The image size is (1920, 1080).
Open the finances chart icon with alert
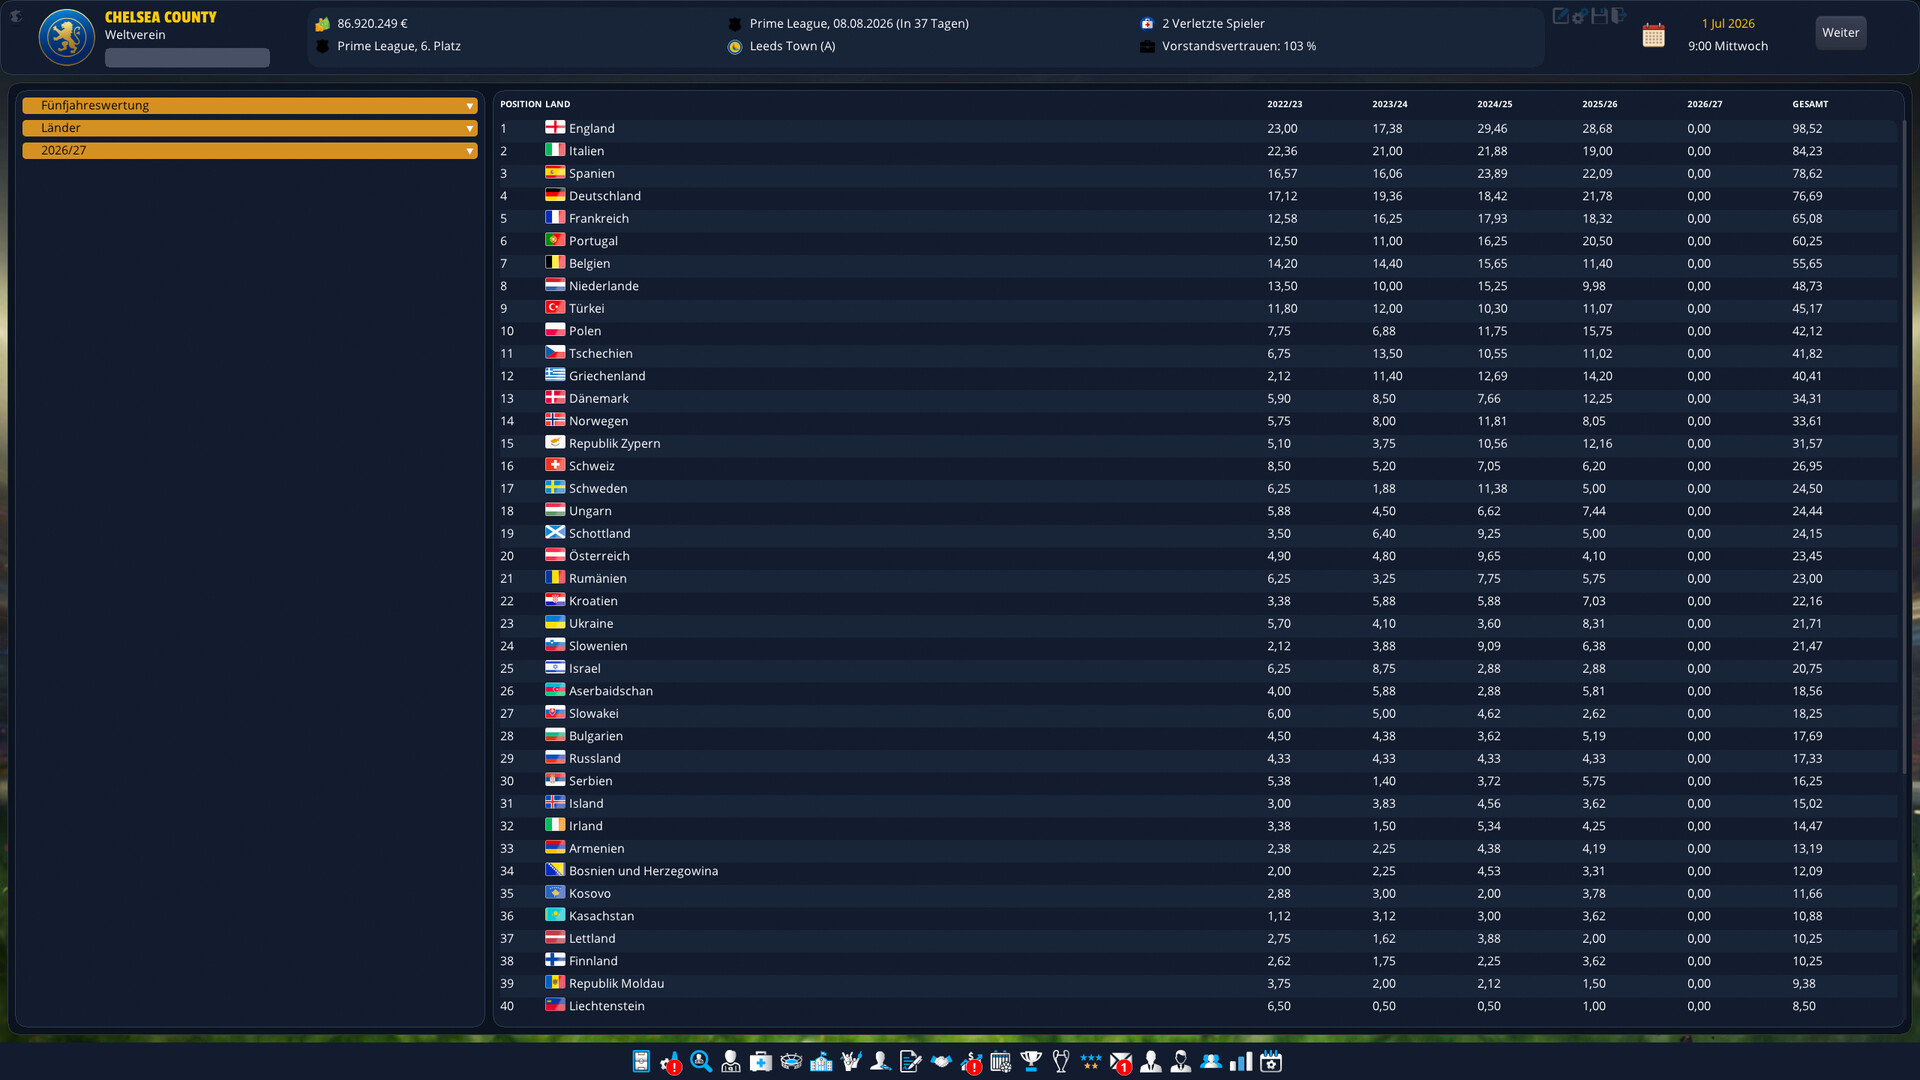click(971, 1061)
